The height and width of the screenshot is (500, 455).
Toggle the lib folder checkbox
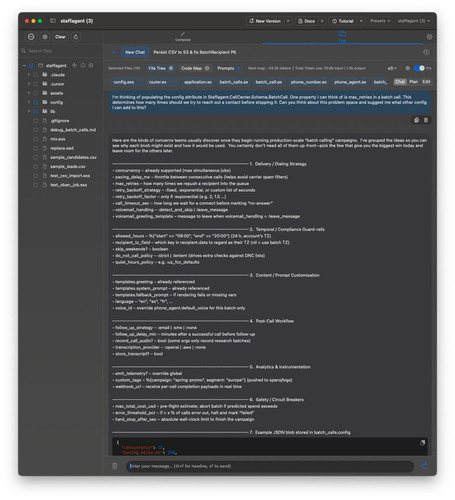tap(36, 111)
